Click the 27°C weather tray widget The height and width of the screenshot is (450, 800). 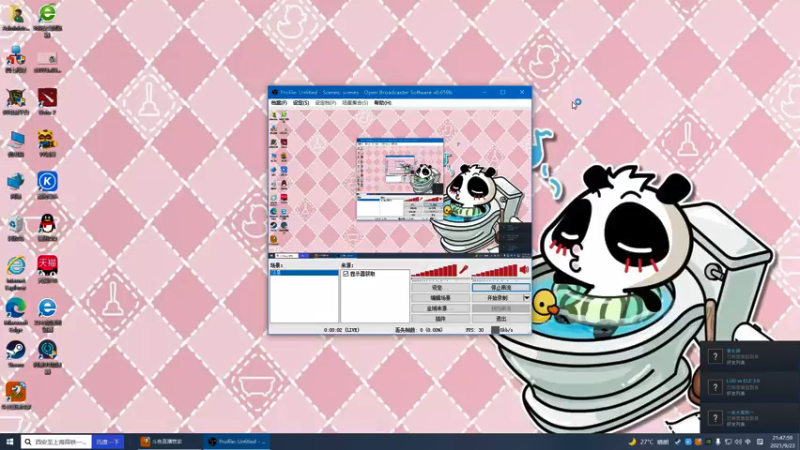pyautogui.click(x=648, y=442)
